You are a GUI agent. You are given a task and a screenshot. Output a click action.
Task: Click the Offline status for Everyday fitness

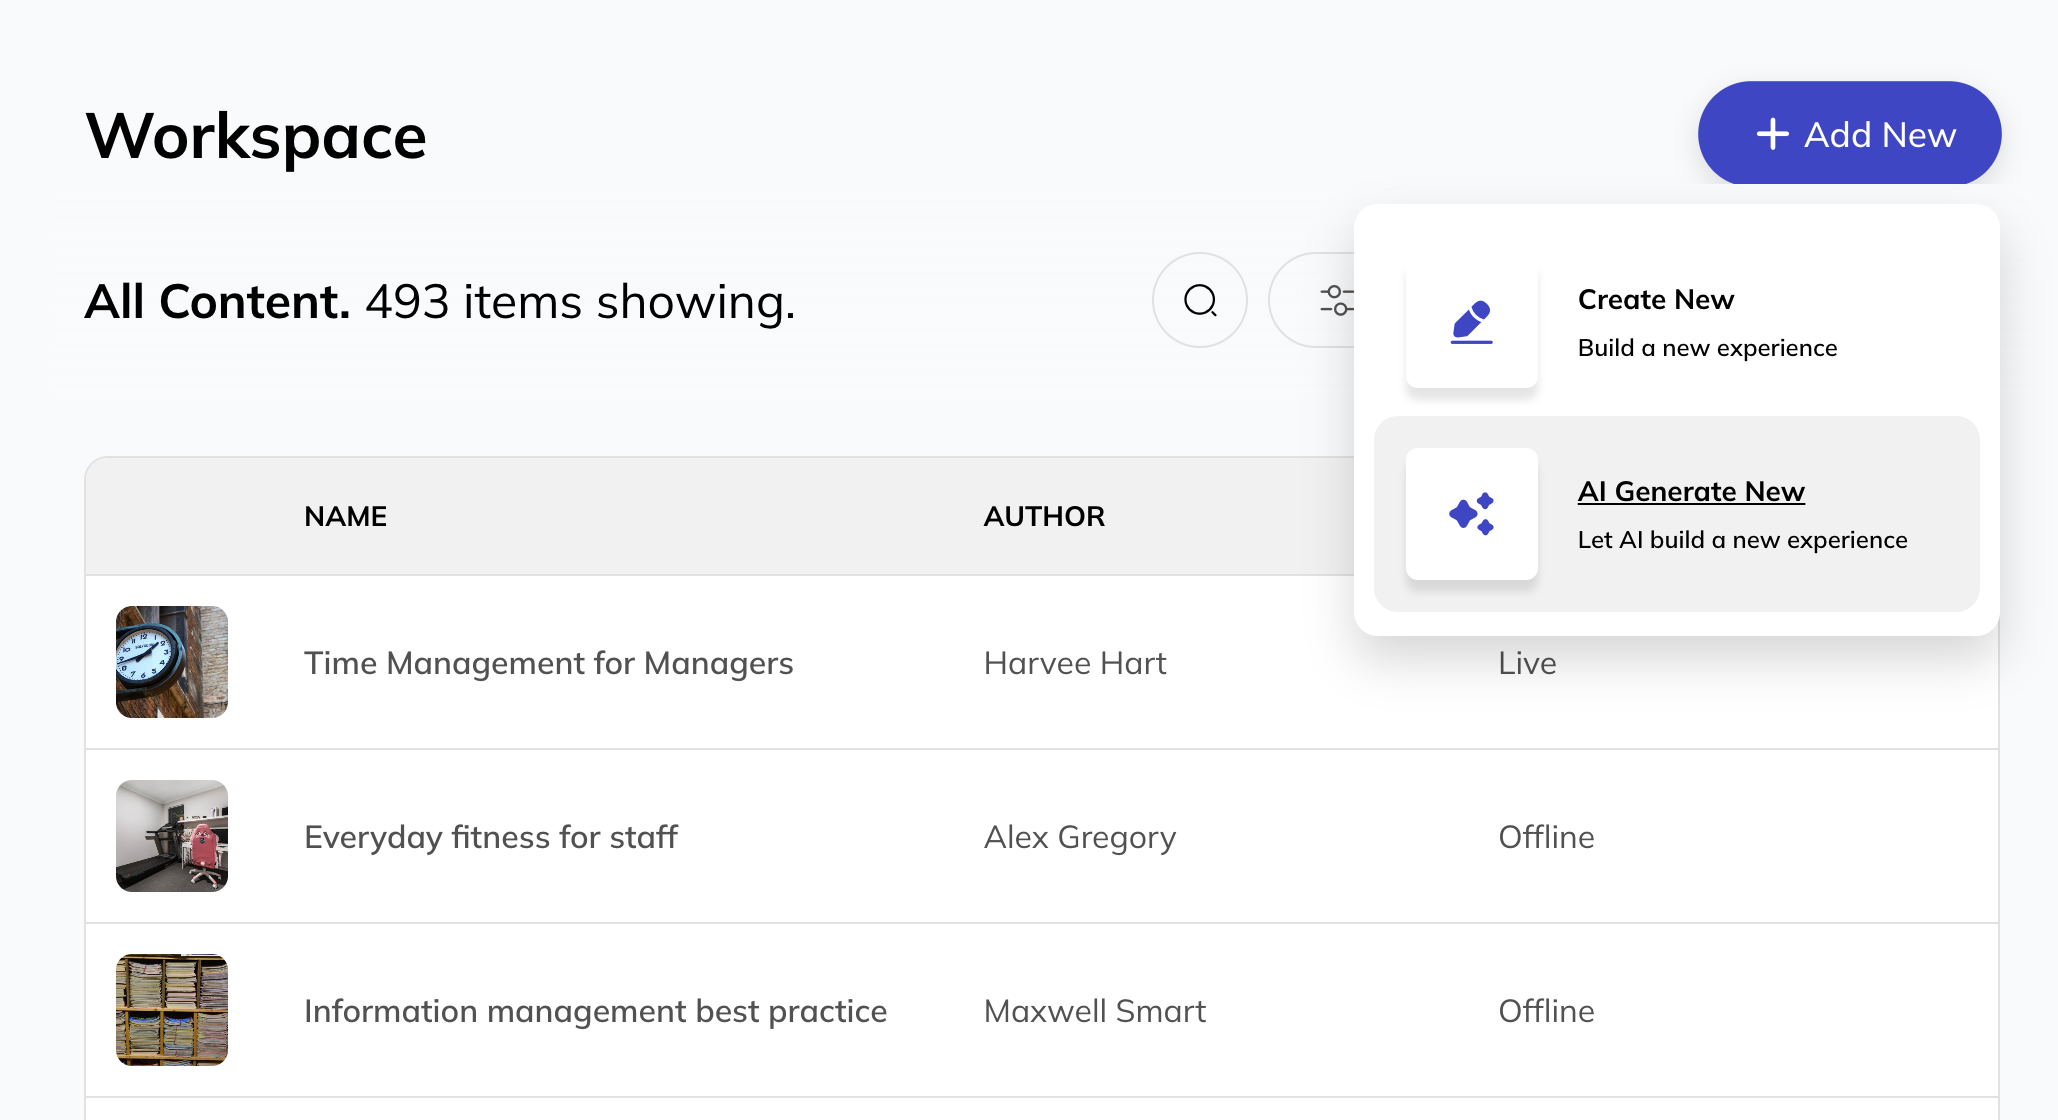[x=1546, y=836]
